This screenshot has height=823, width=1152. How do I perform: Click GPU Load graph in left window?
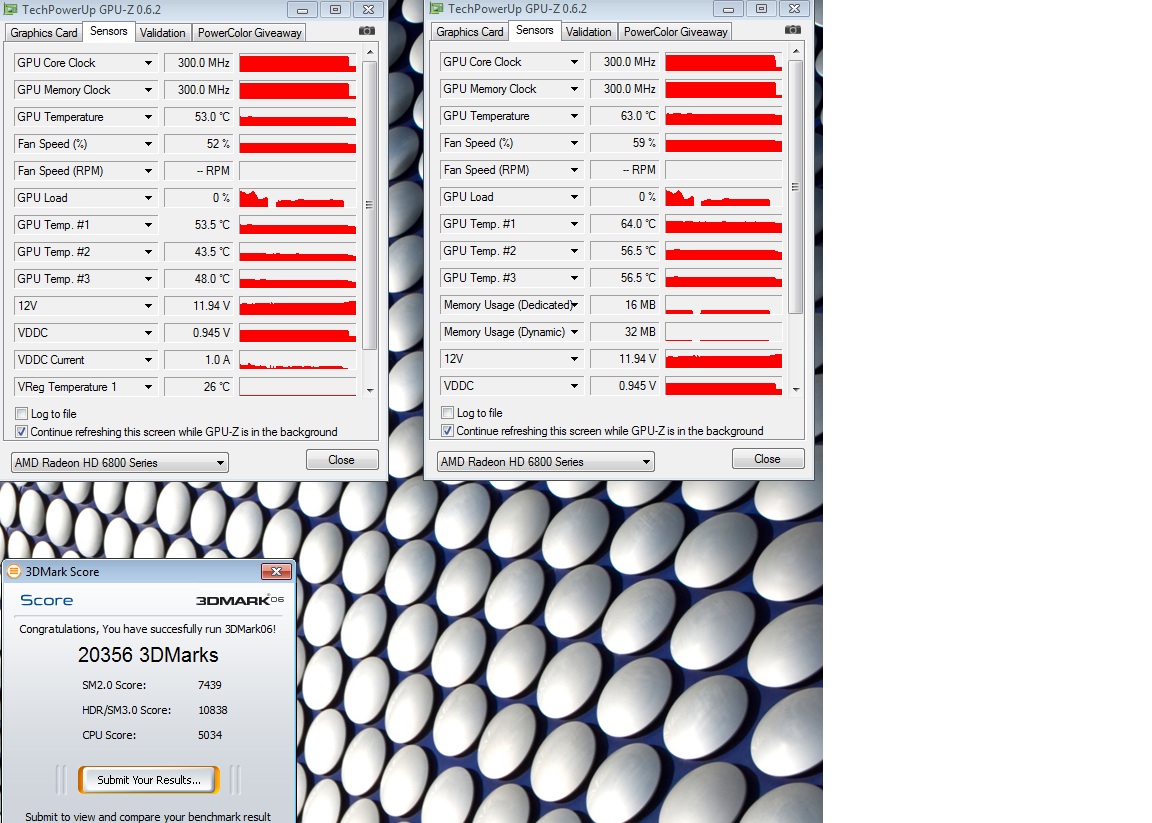click(298, 198)
